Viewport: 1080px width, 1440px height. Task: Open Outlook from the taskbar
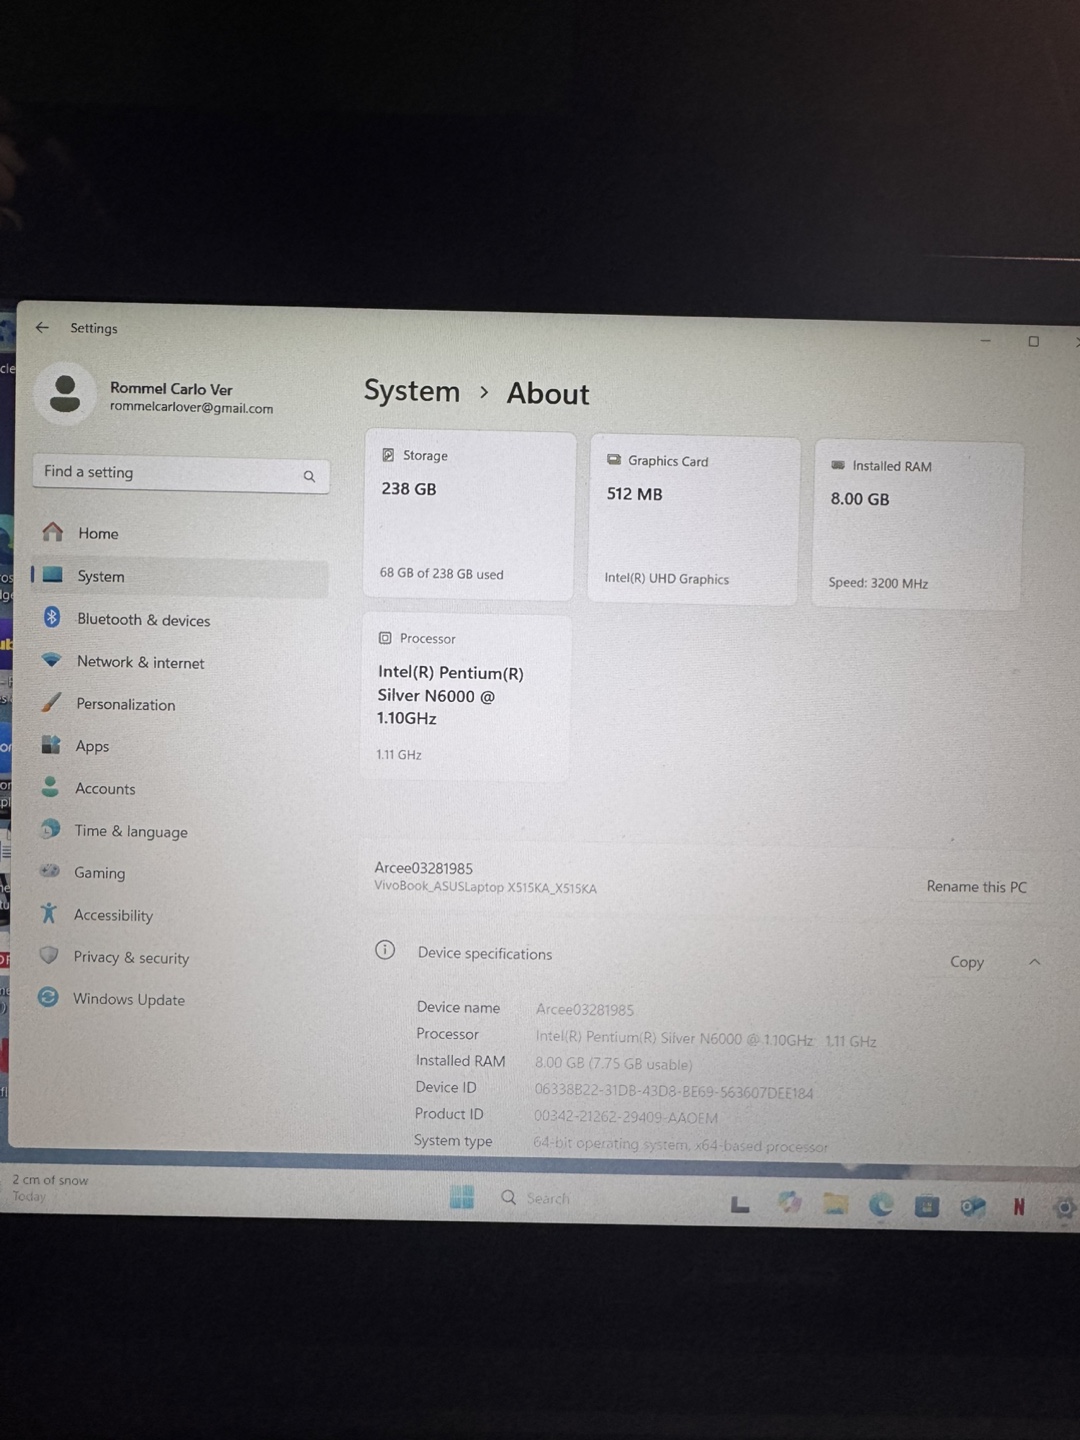pyautogui.click(x=973, y=1207)
